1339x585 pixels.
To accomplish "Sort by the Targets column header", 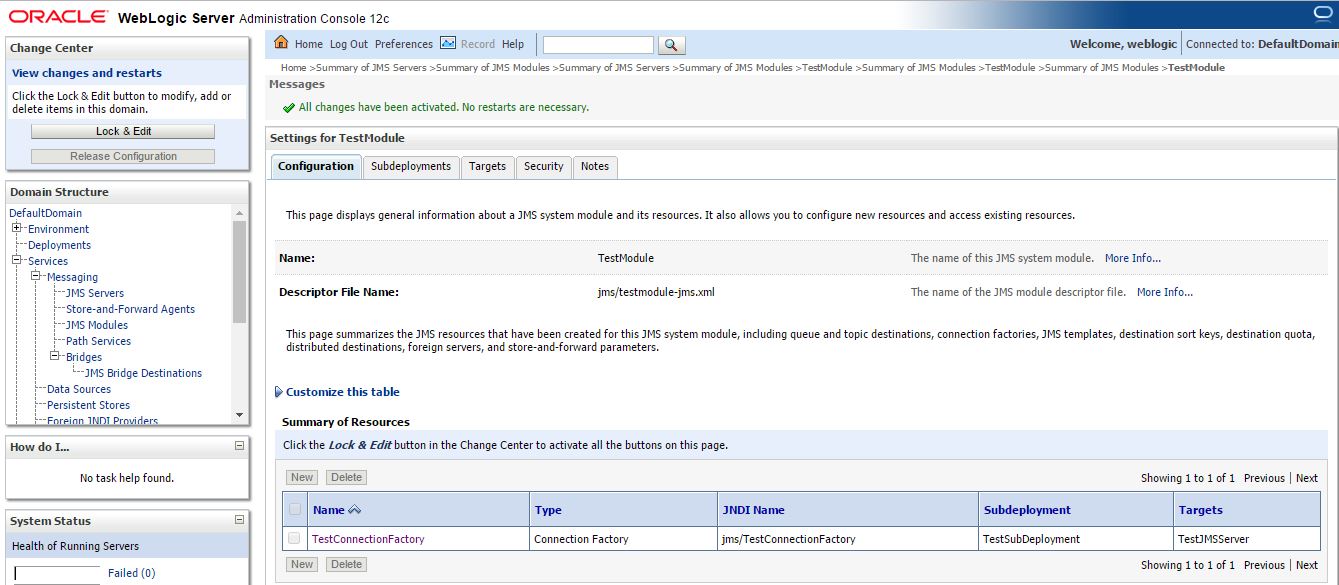I will [1201, 510].
